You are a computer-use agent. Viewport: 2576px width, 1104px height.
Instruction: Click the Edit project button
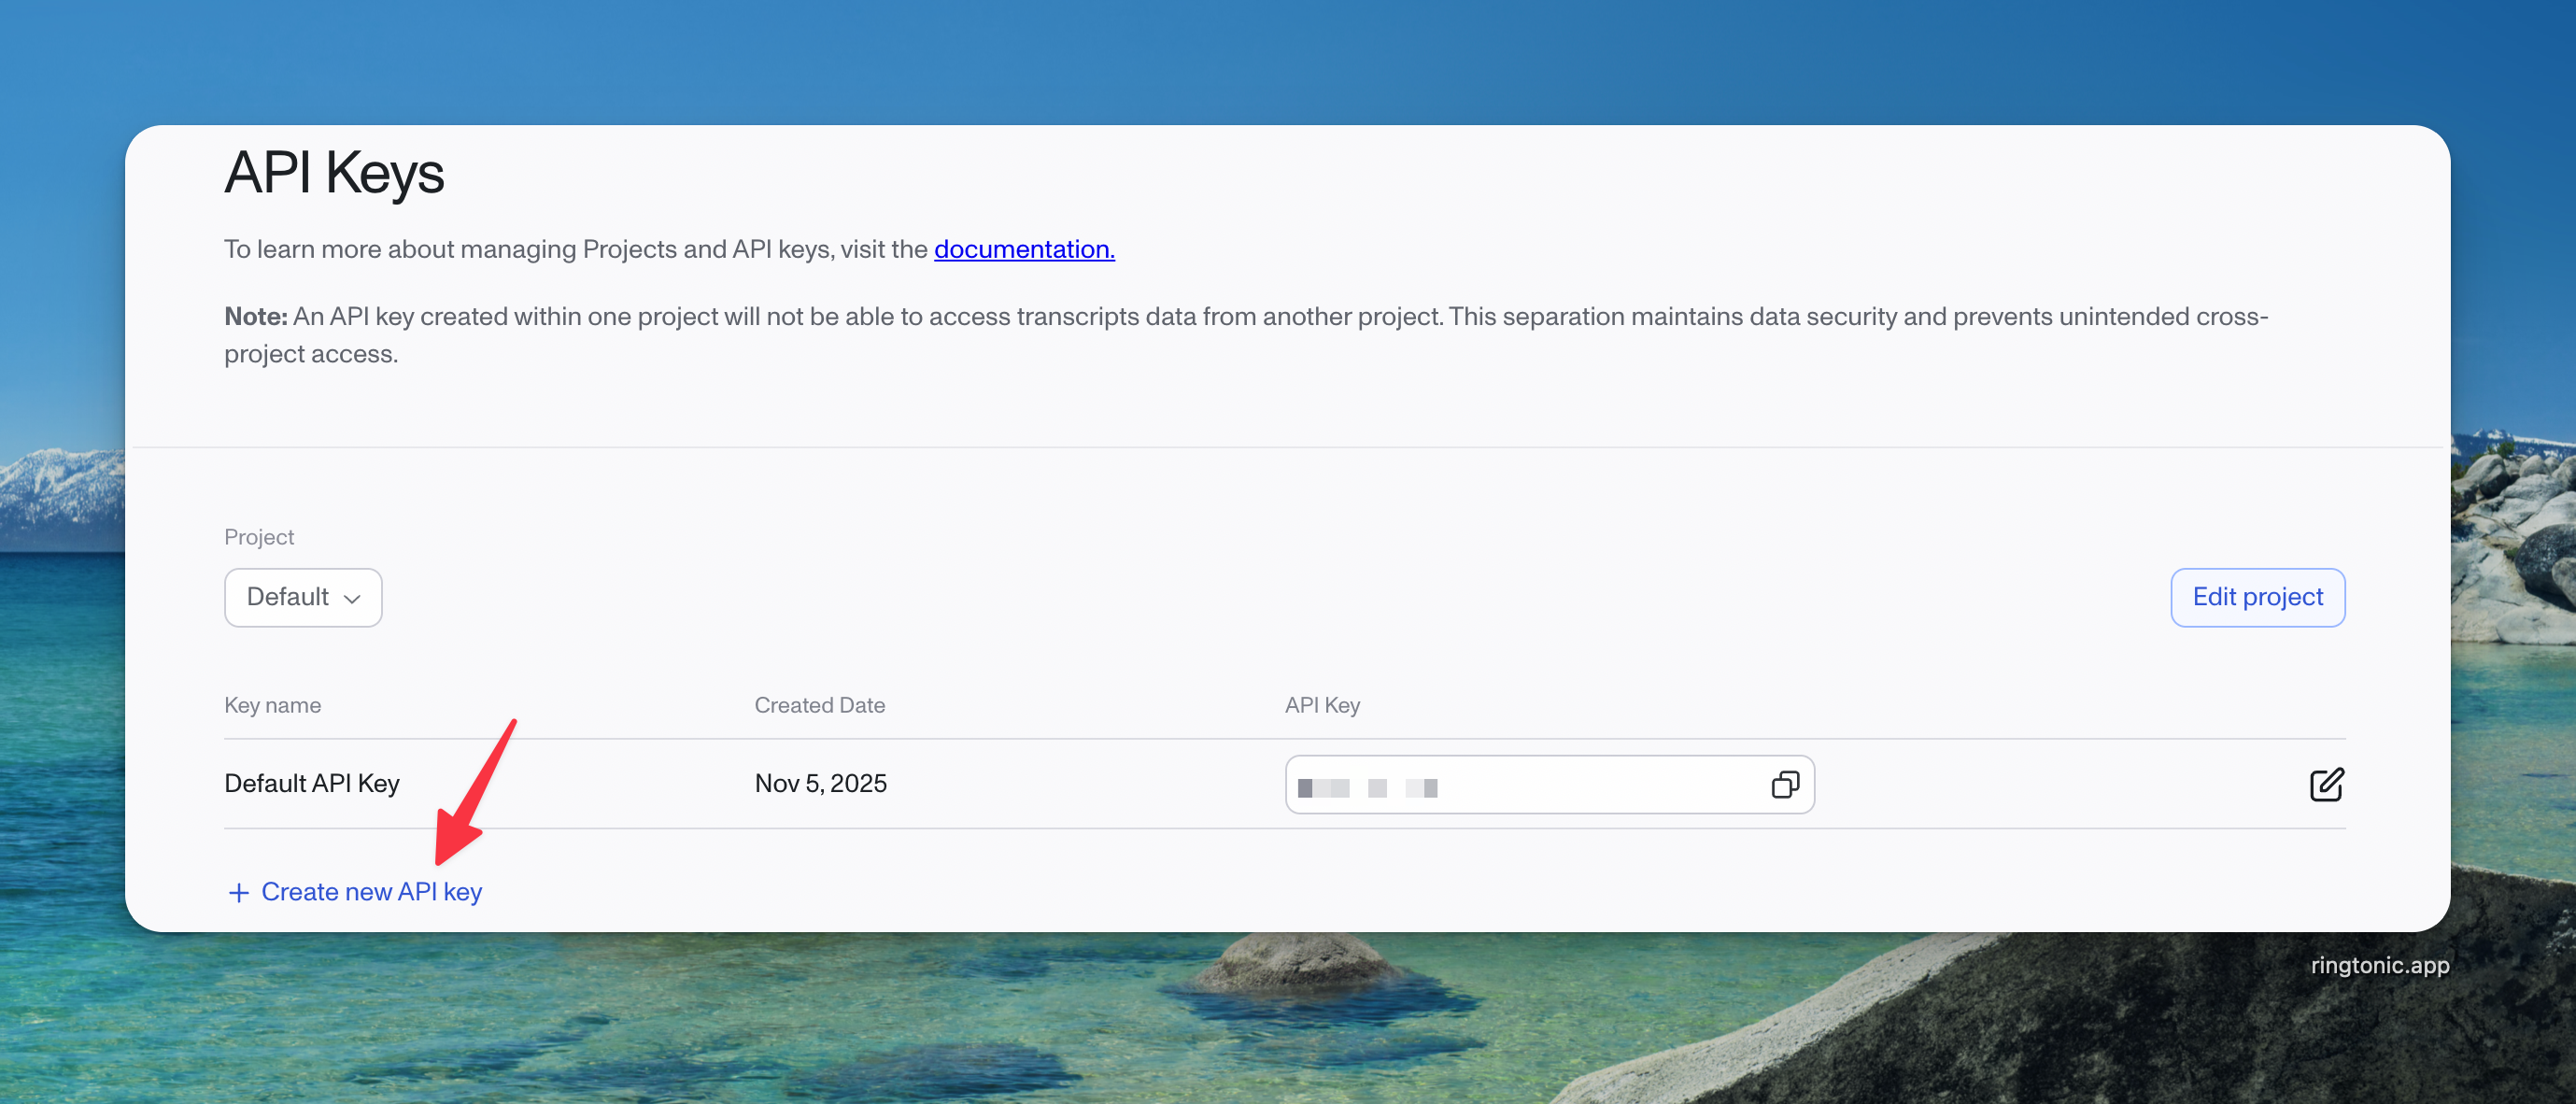[x=2257, y=598]
